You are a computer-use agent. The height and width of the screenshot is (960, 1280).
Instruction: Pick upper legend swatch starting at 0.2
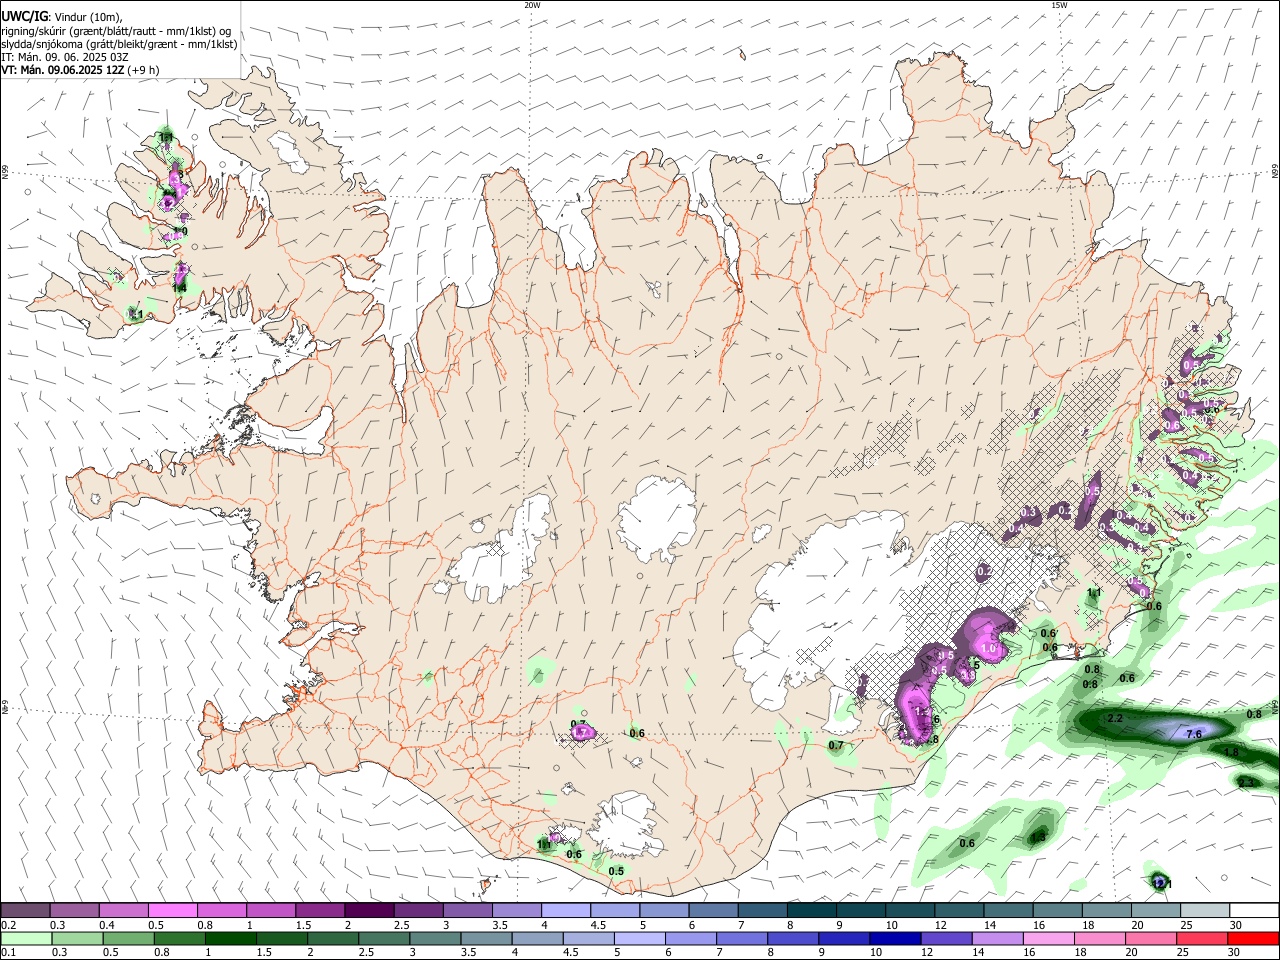pyautogui.click(x=25, y=910)
